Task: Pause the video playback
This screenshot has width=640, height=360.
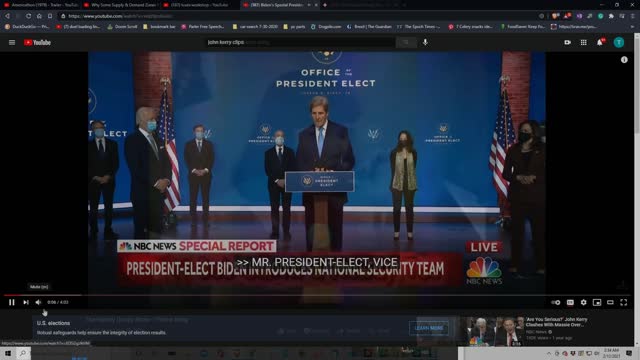Action: point(11,302)
